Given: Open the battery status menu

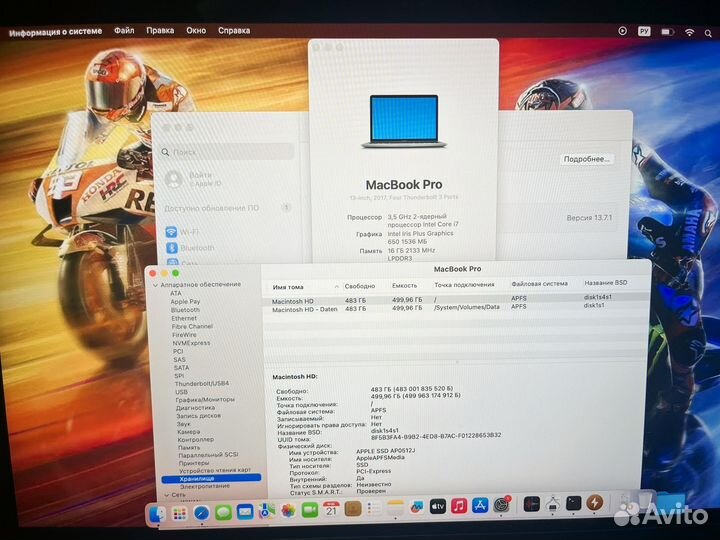Looking at the screenshot, I should click(667, 32).
